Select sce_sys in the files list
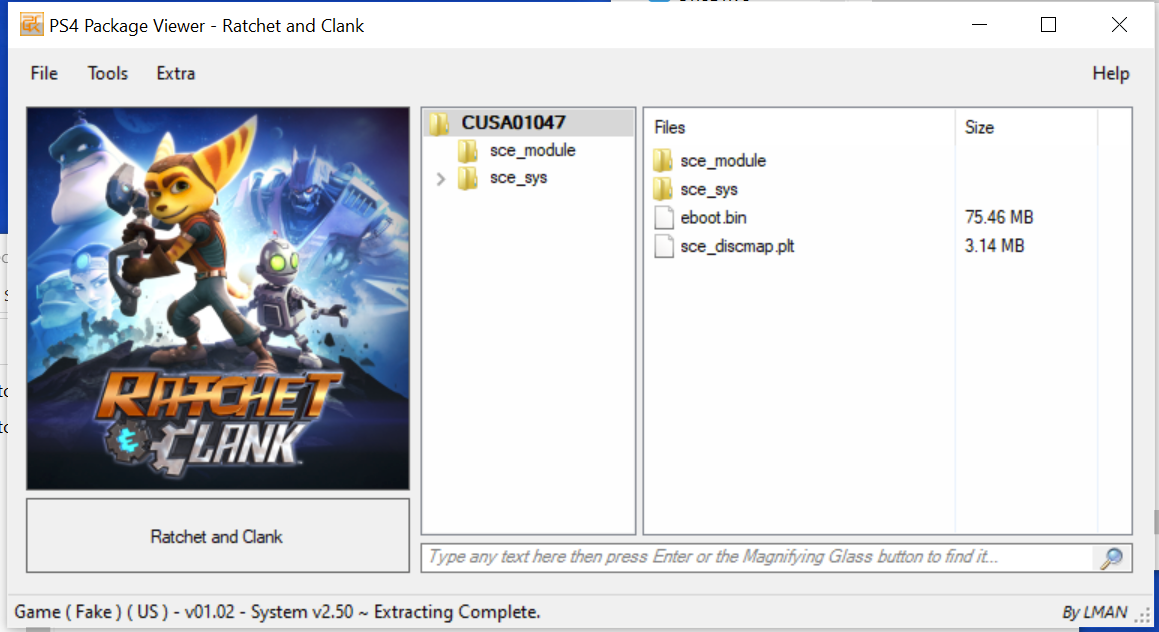 tap(709, 189)
